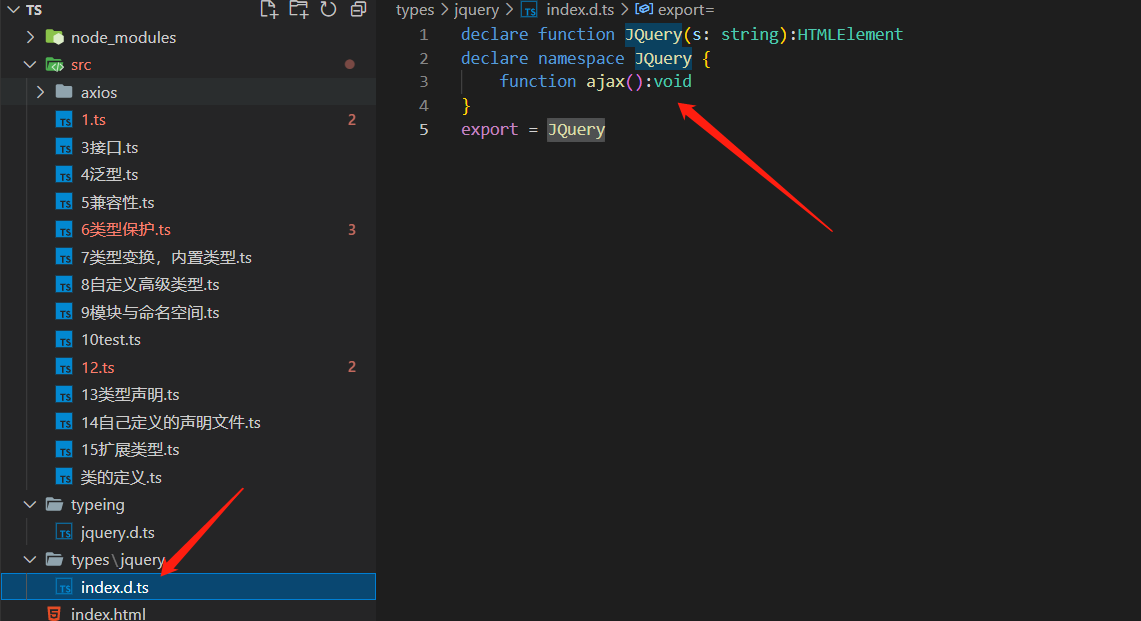Click the ajax function name on line 3
Screen dimensions: 1141x621
[x=605, y=82]
